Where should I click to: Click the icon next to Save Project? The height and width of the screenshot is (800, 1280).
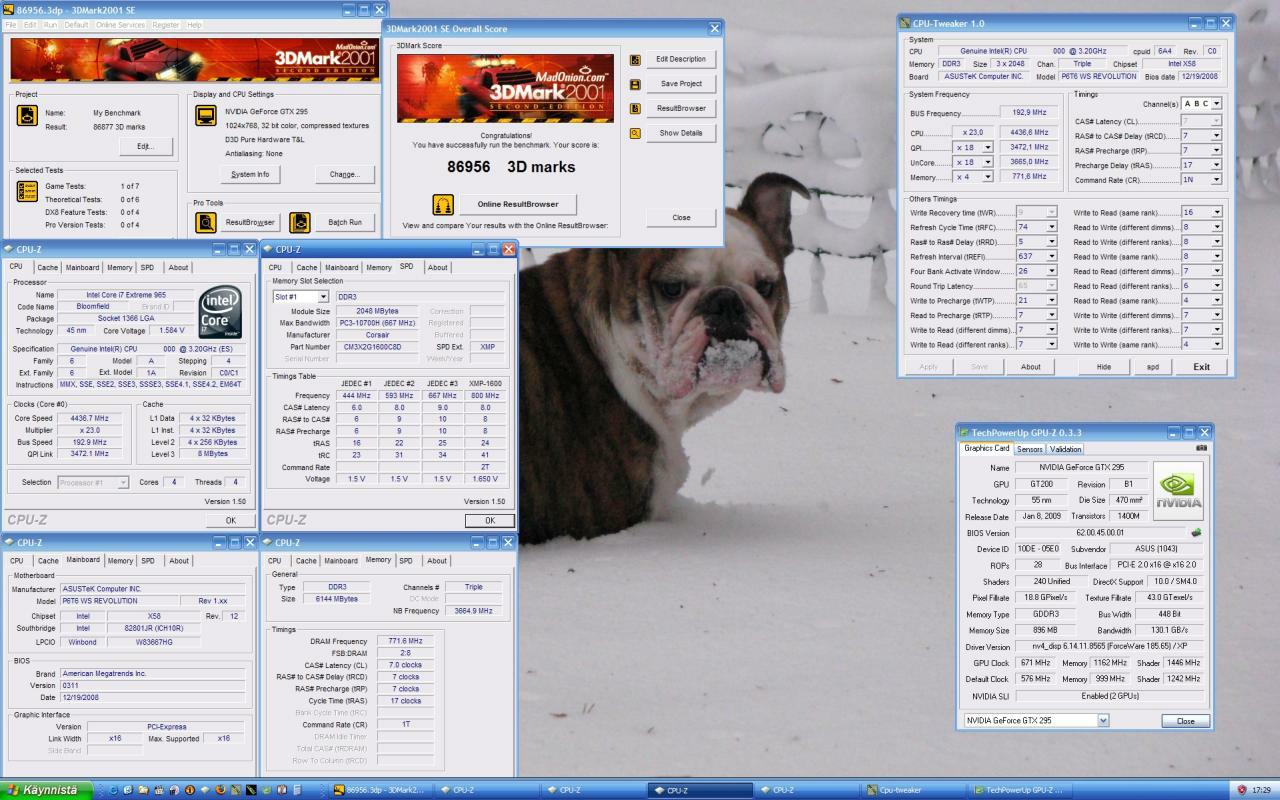[x=635, y=84]
